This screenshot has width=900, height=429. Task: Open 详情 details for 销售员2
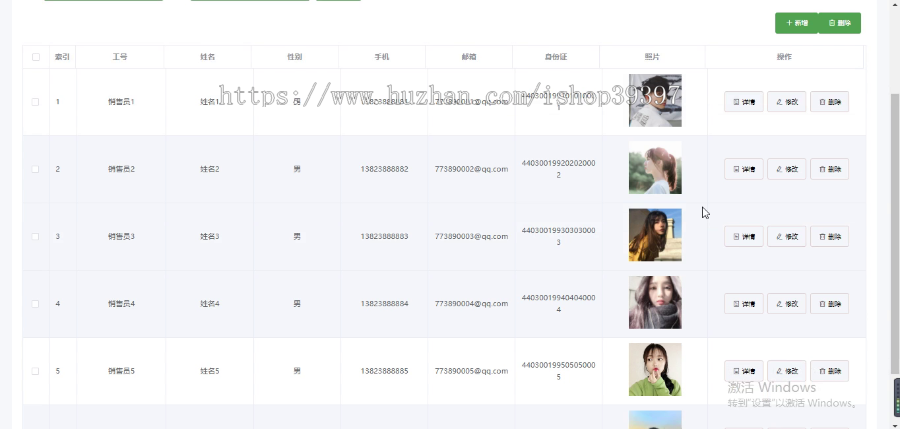pyautogui.click(x=744, y=169)
